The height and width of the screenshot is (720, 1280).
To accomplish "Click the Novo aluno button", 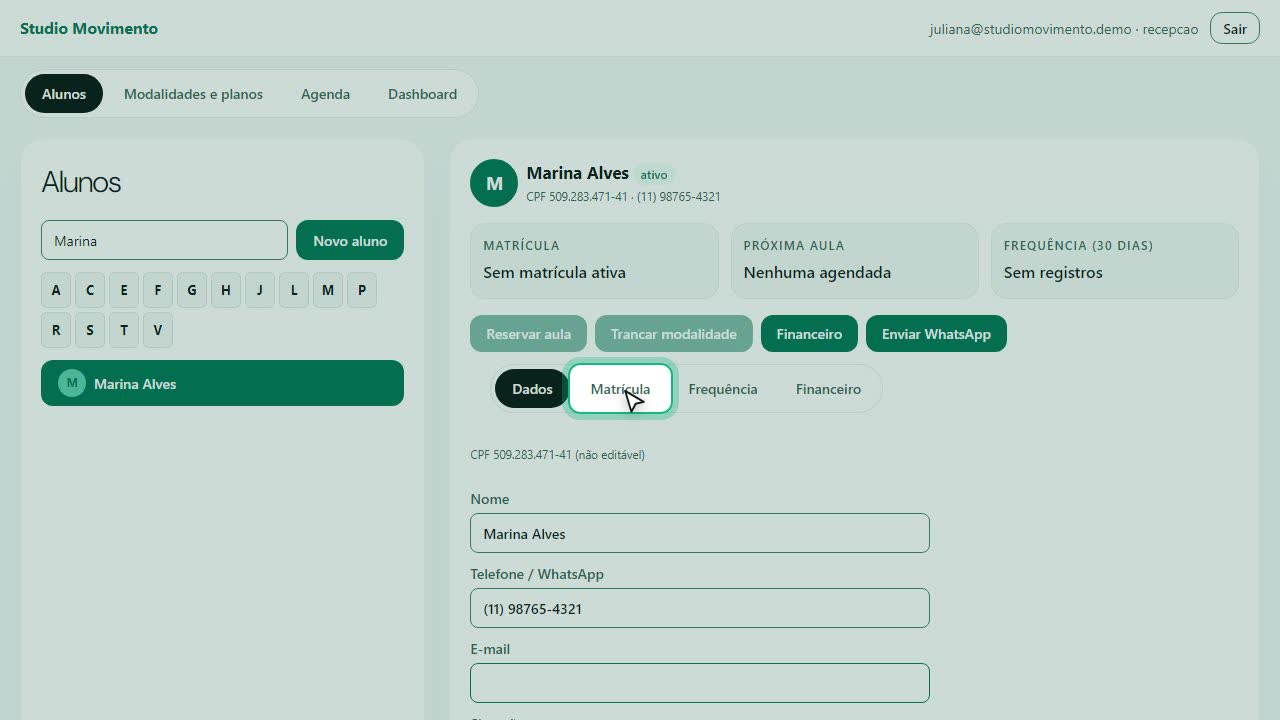I will pos(350,240).
